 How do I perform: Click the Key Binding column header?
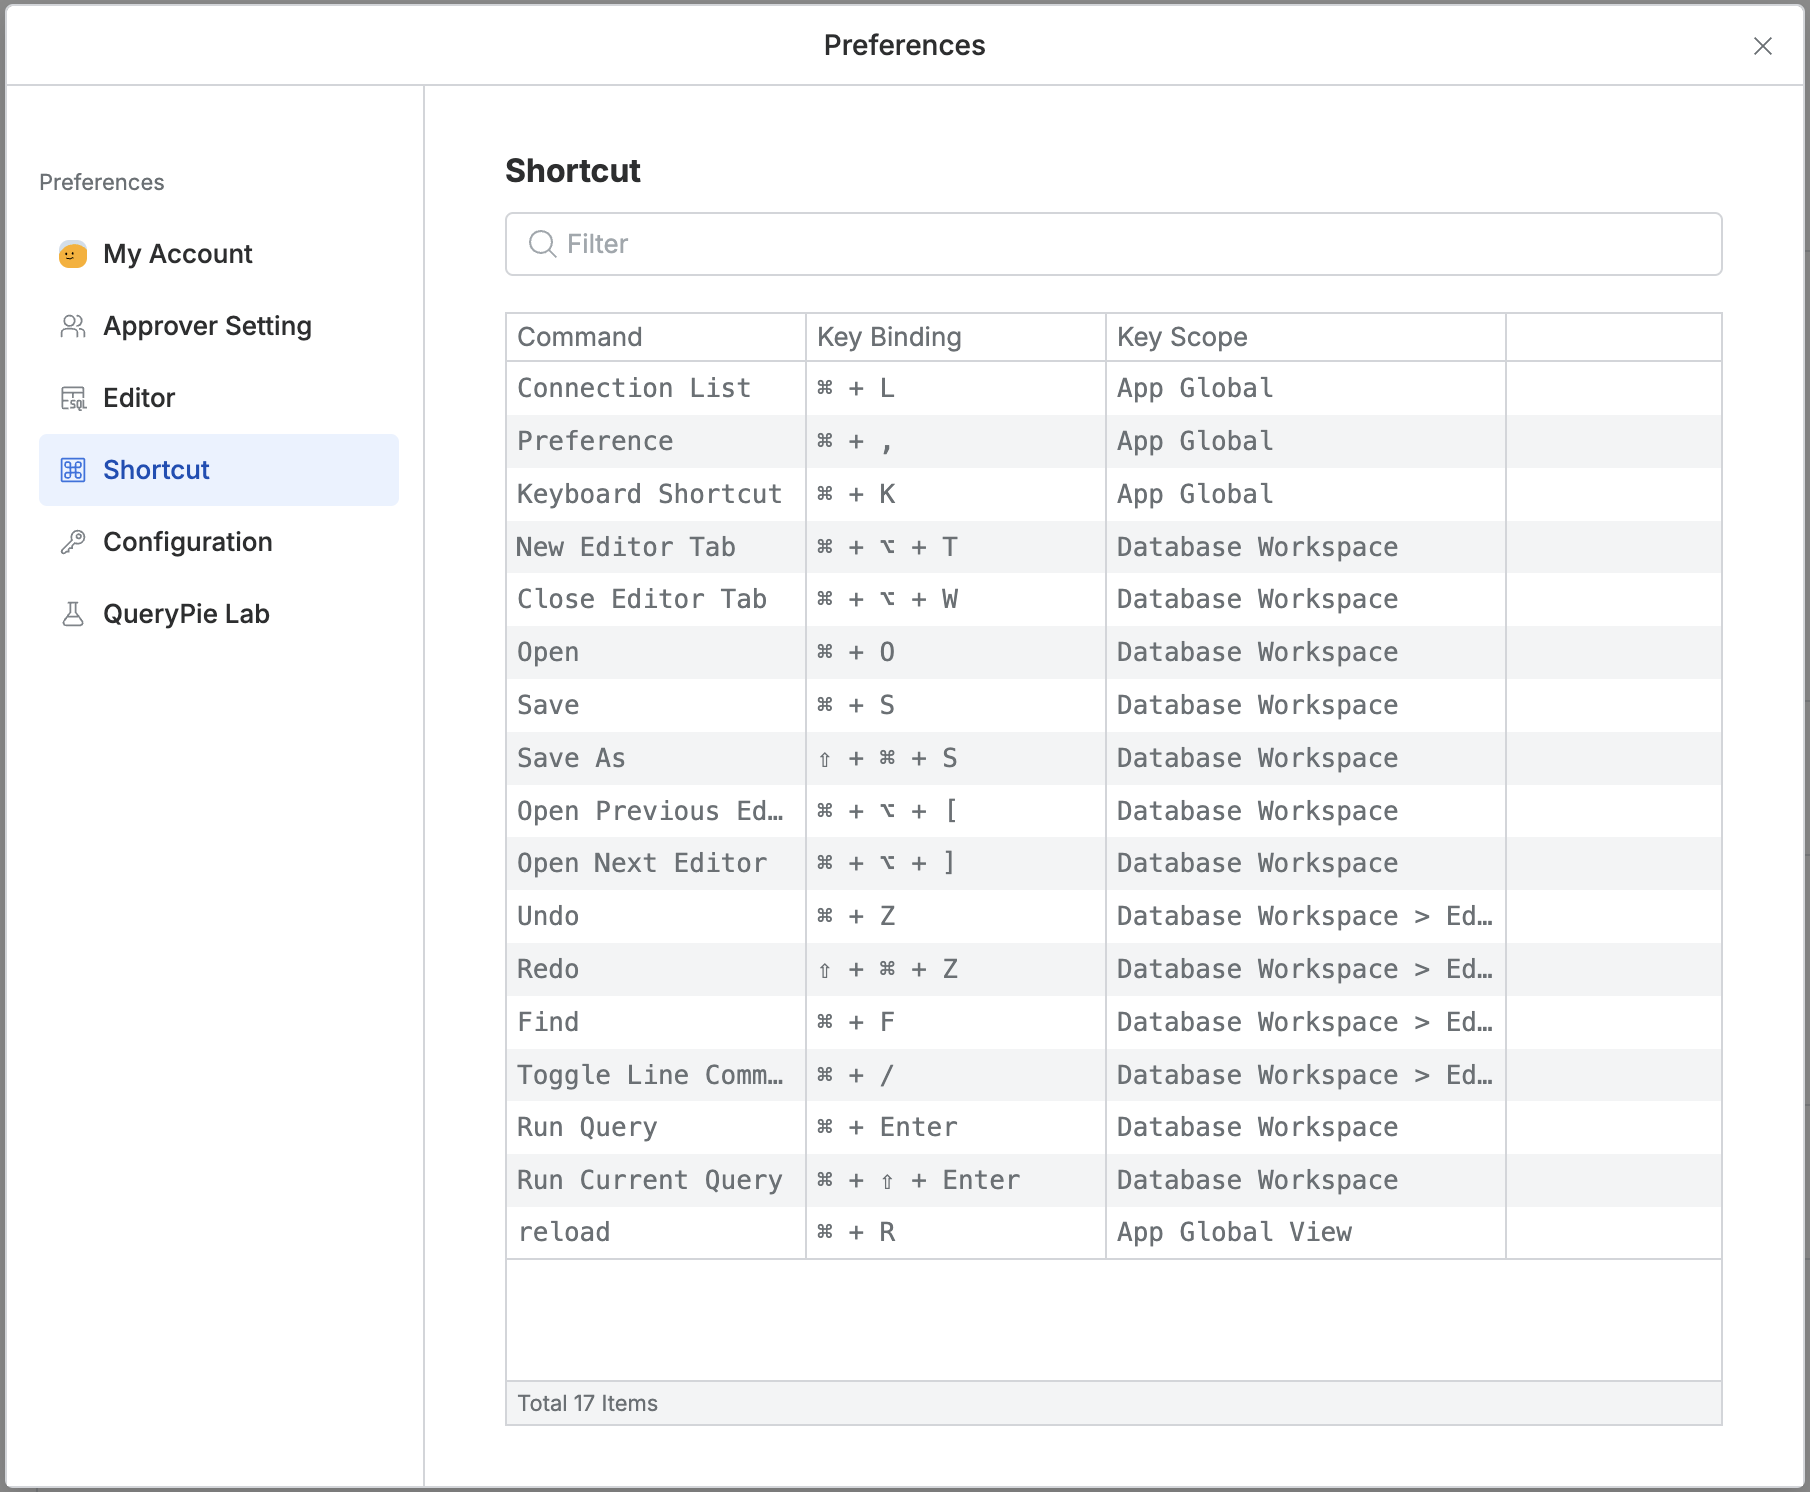click(x=889, y=337)
